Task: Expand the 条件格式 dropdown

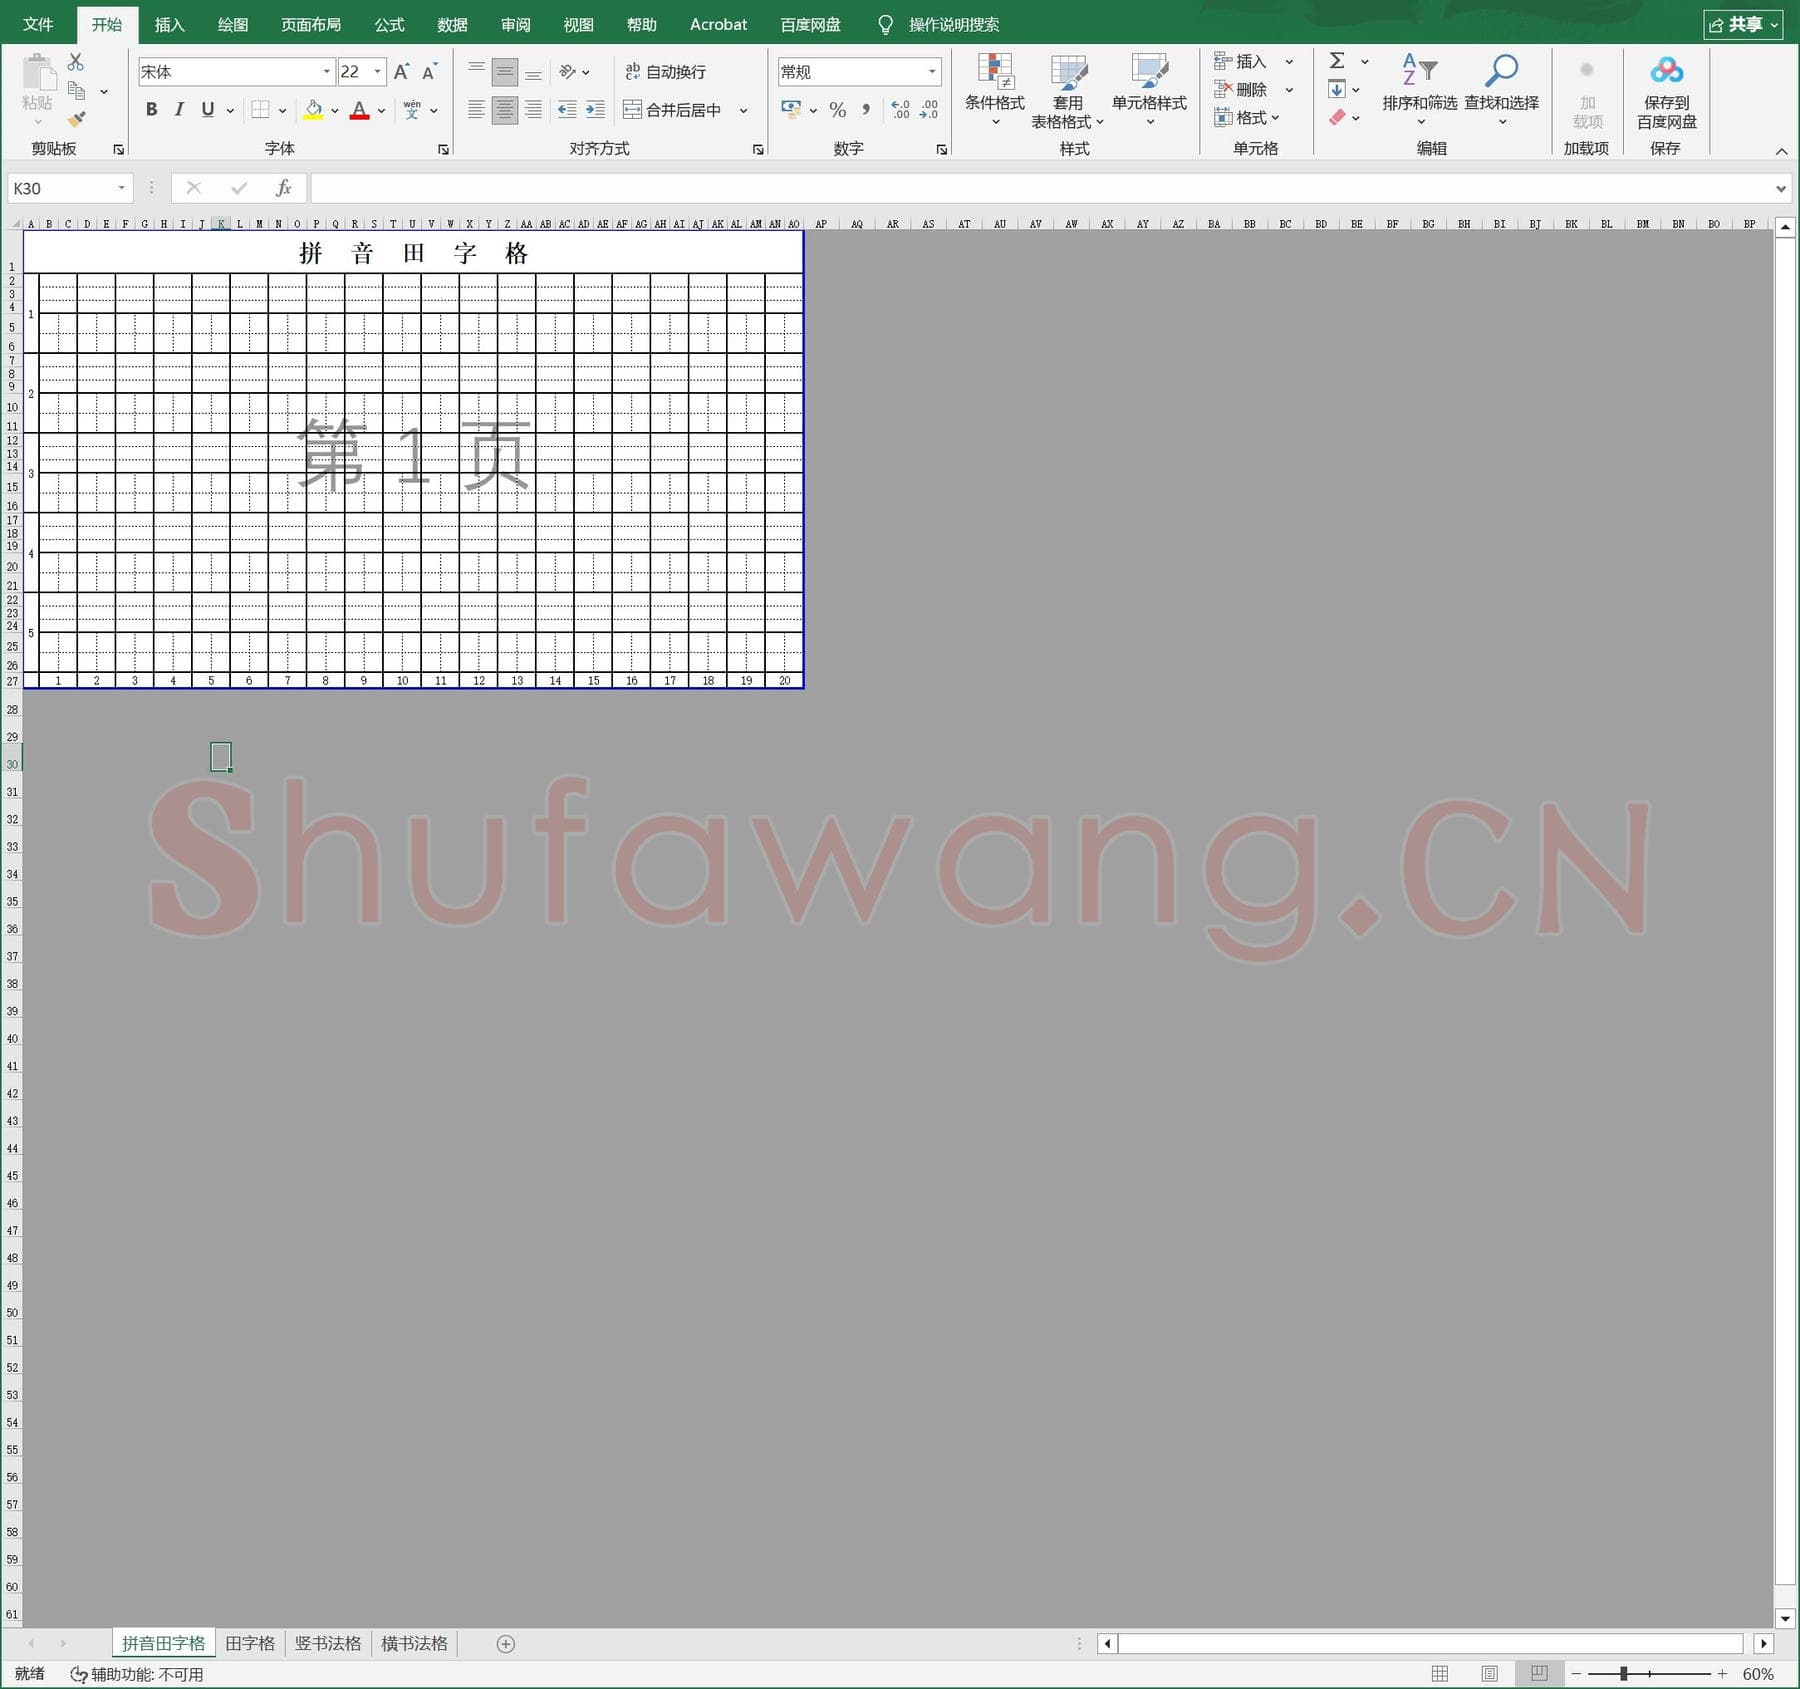Action: (x=995, y=122)
